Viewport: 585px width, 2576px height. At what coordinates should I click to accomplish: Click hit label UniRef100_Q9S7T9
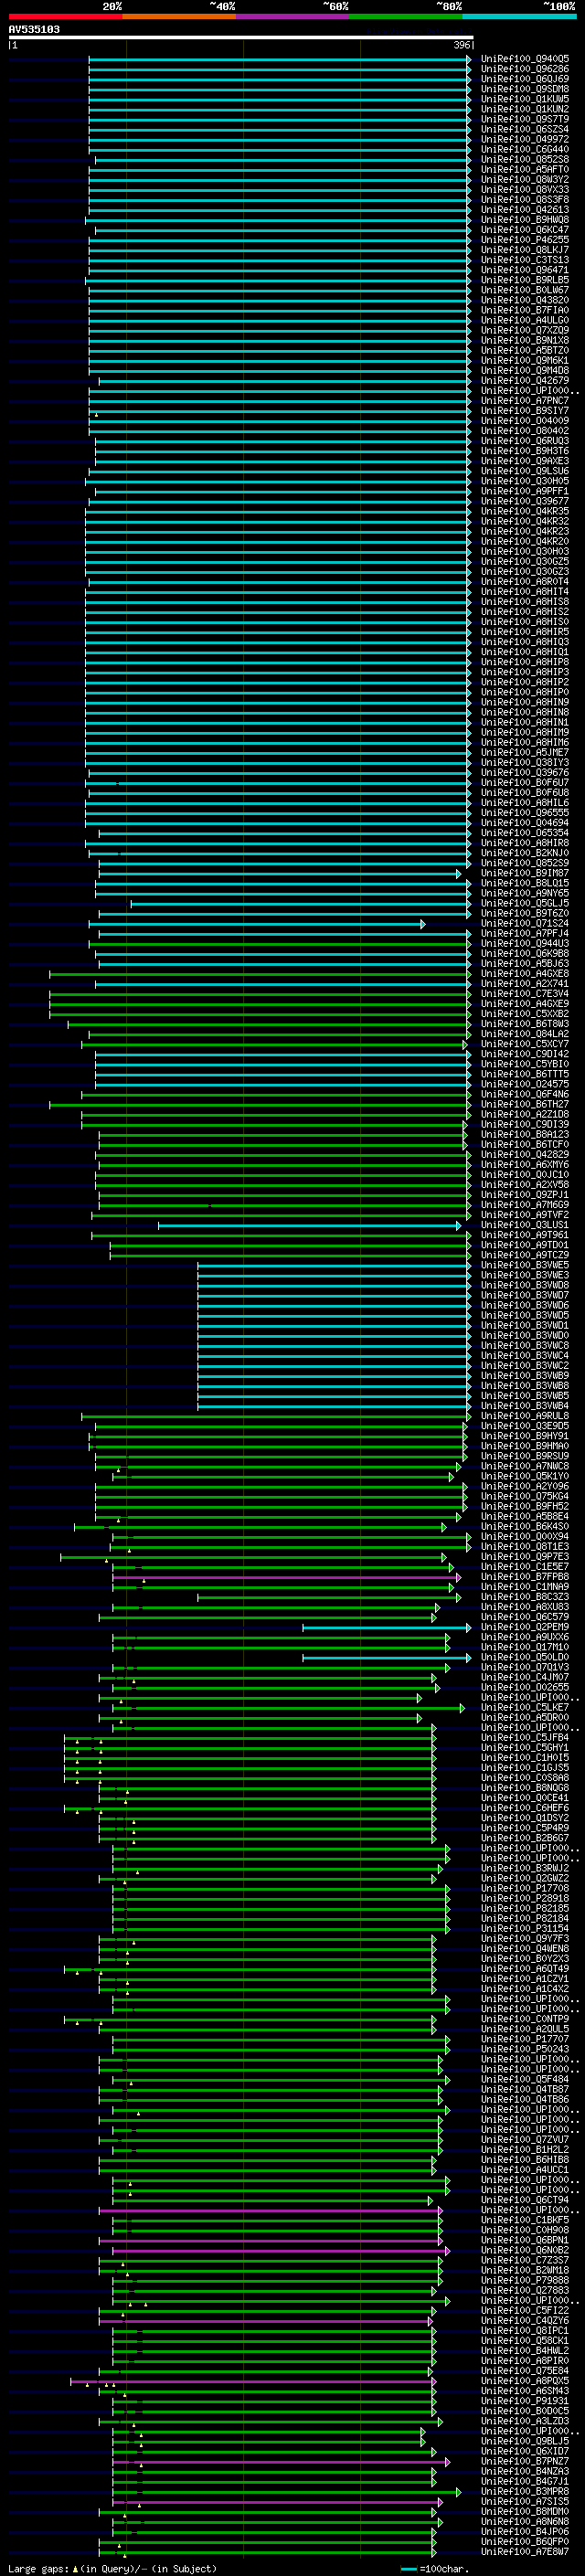(525, 119)
